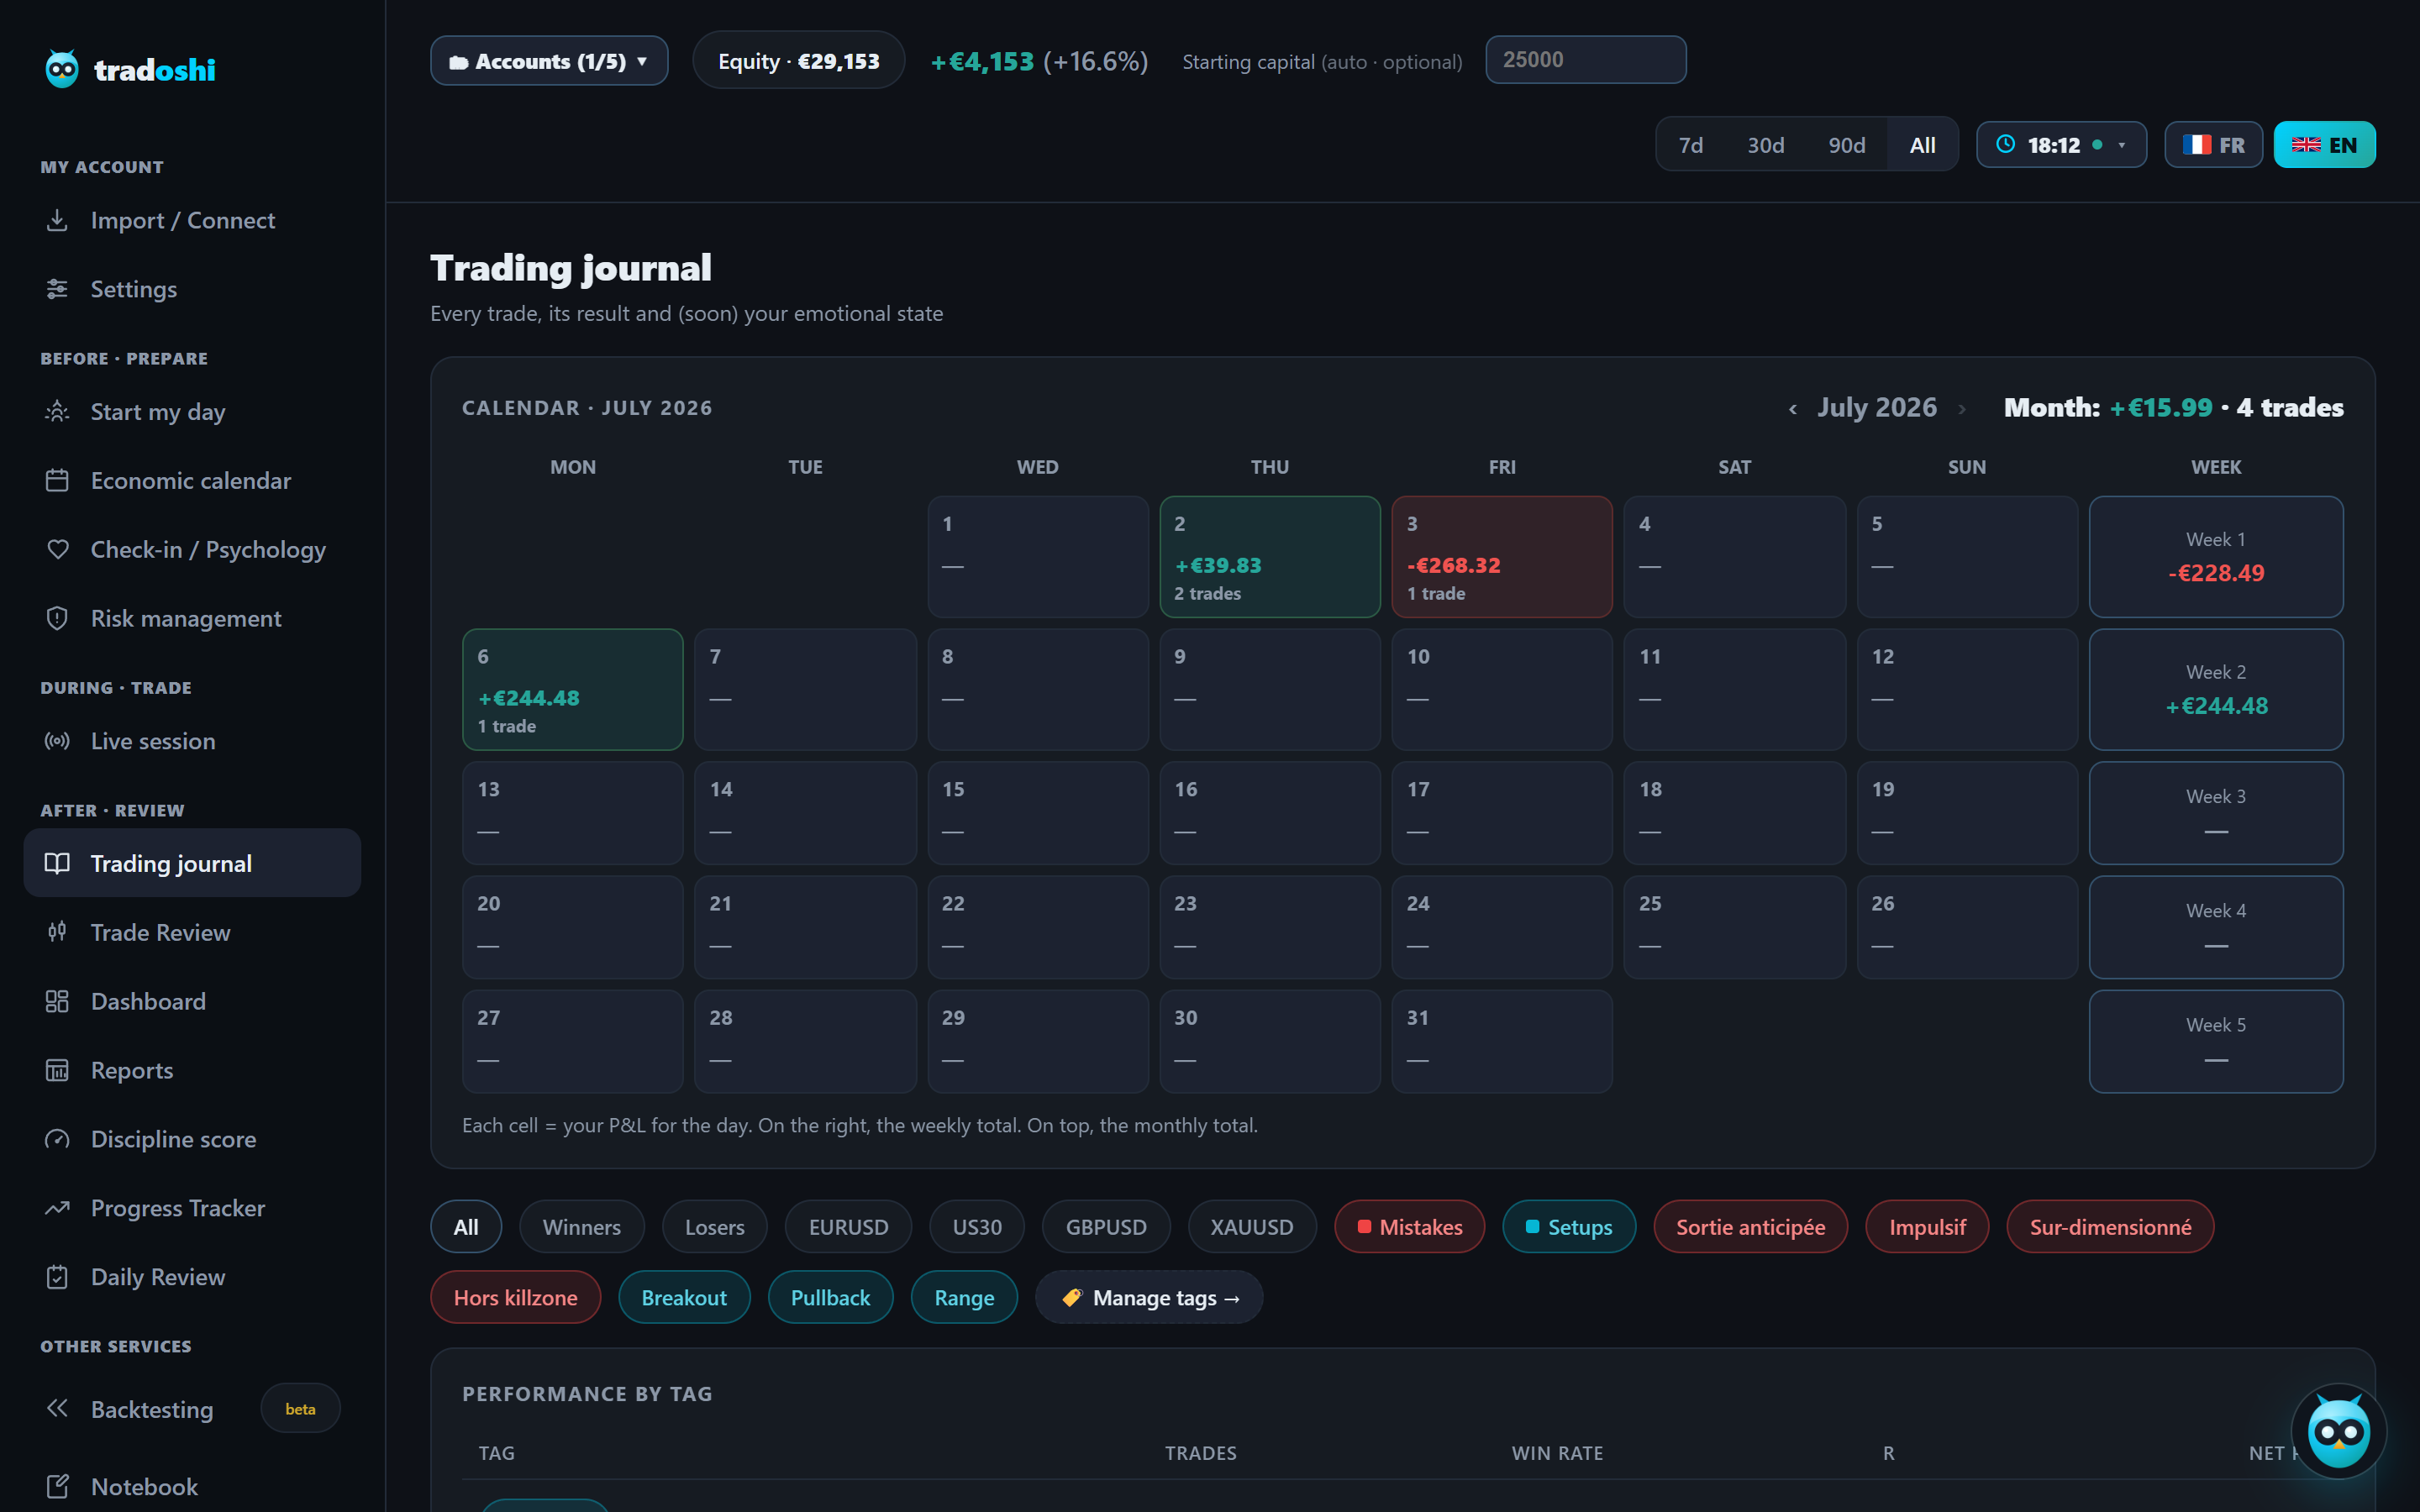Open Settings sliders icon
Screen dimensions: 2420x1512
click(57, 289)
